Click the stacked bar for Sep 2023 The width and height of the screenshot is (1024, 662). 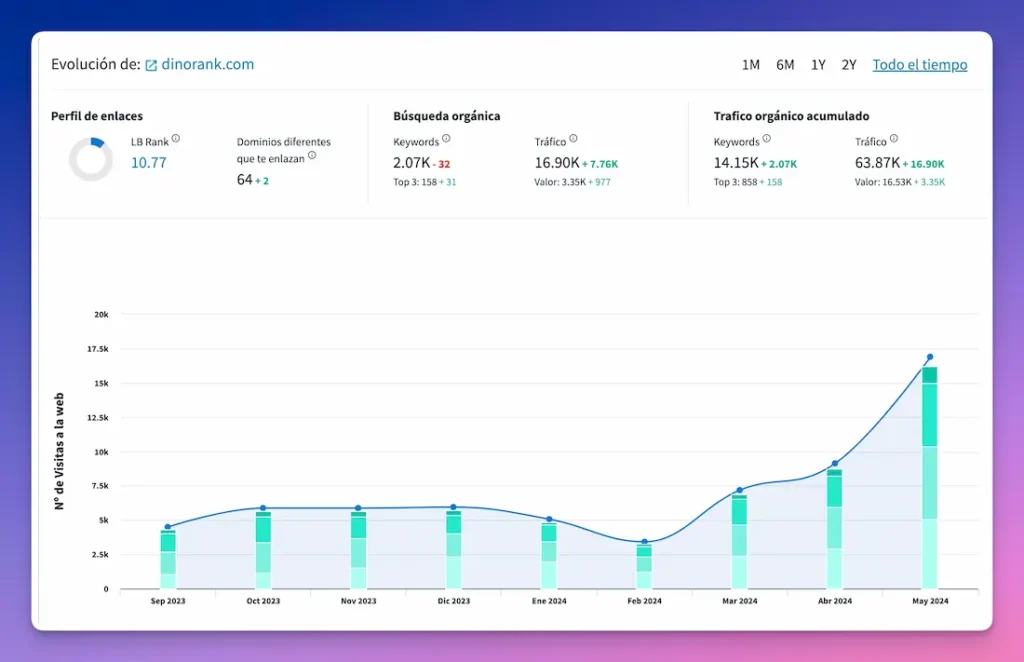(168, 559)
